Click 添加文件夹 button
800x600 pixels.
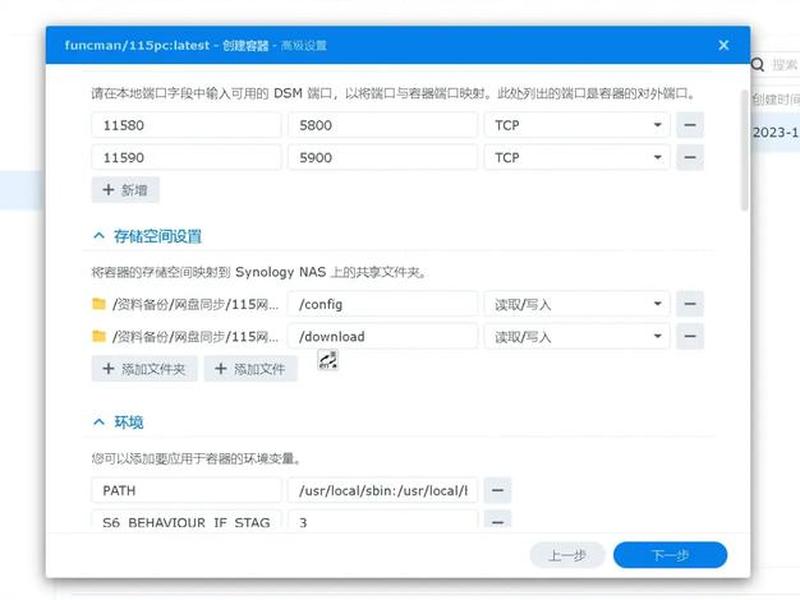pyautogui.click(x=144, y=368)
